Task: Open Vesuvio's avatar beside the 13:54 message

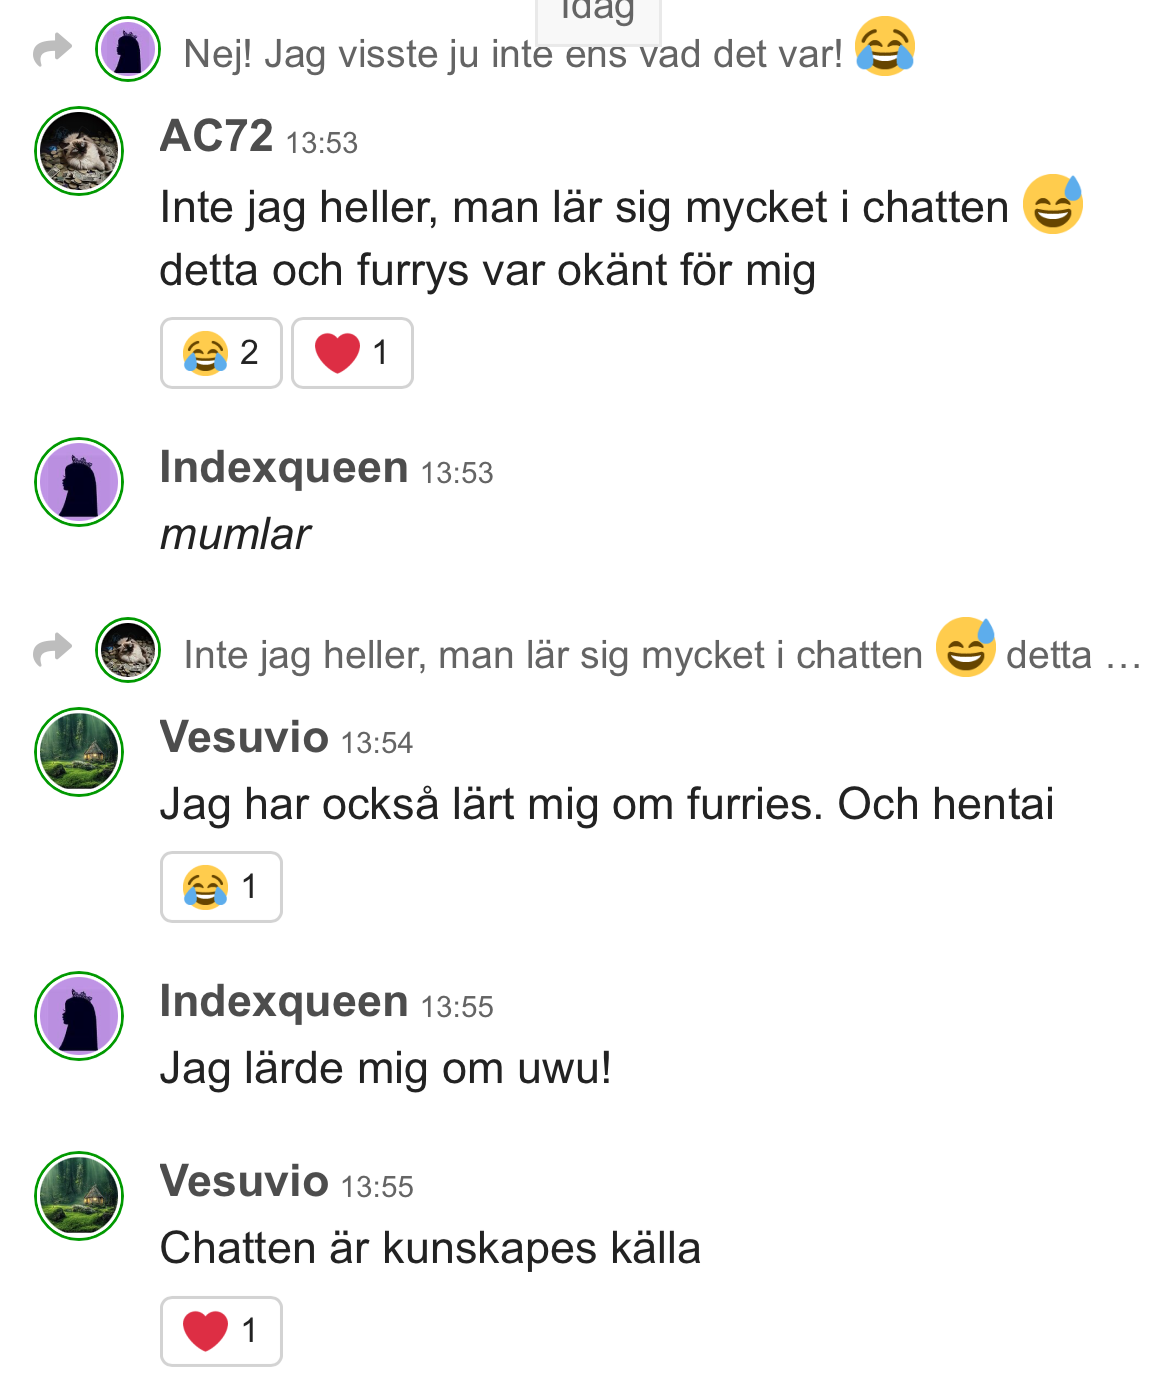Action: [79, 752]
